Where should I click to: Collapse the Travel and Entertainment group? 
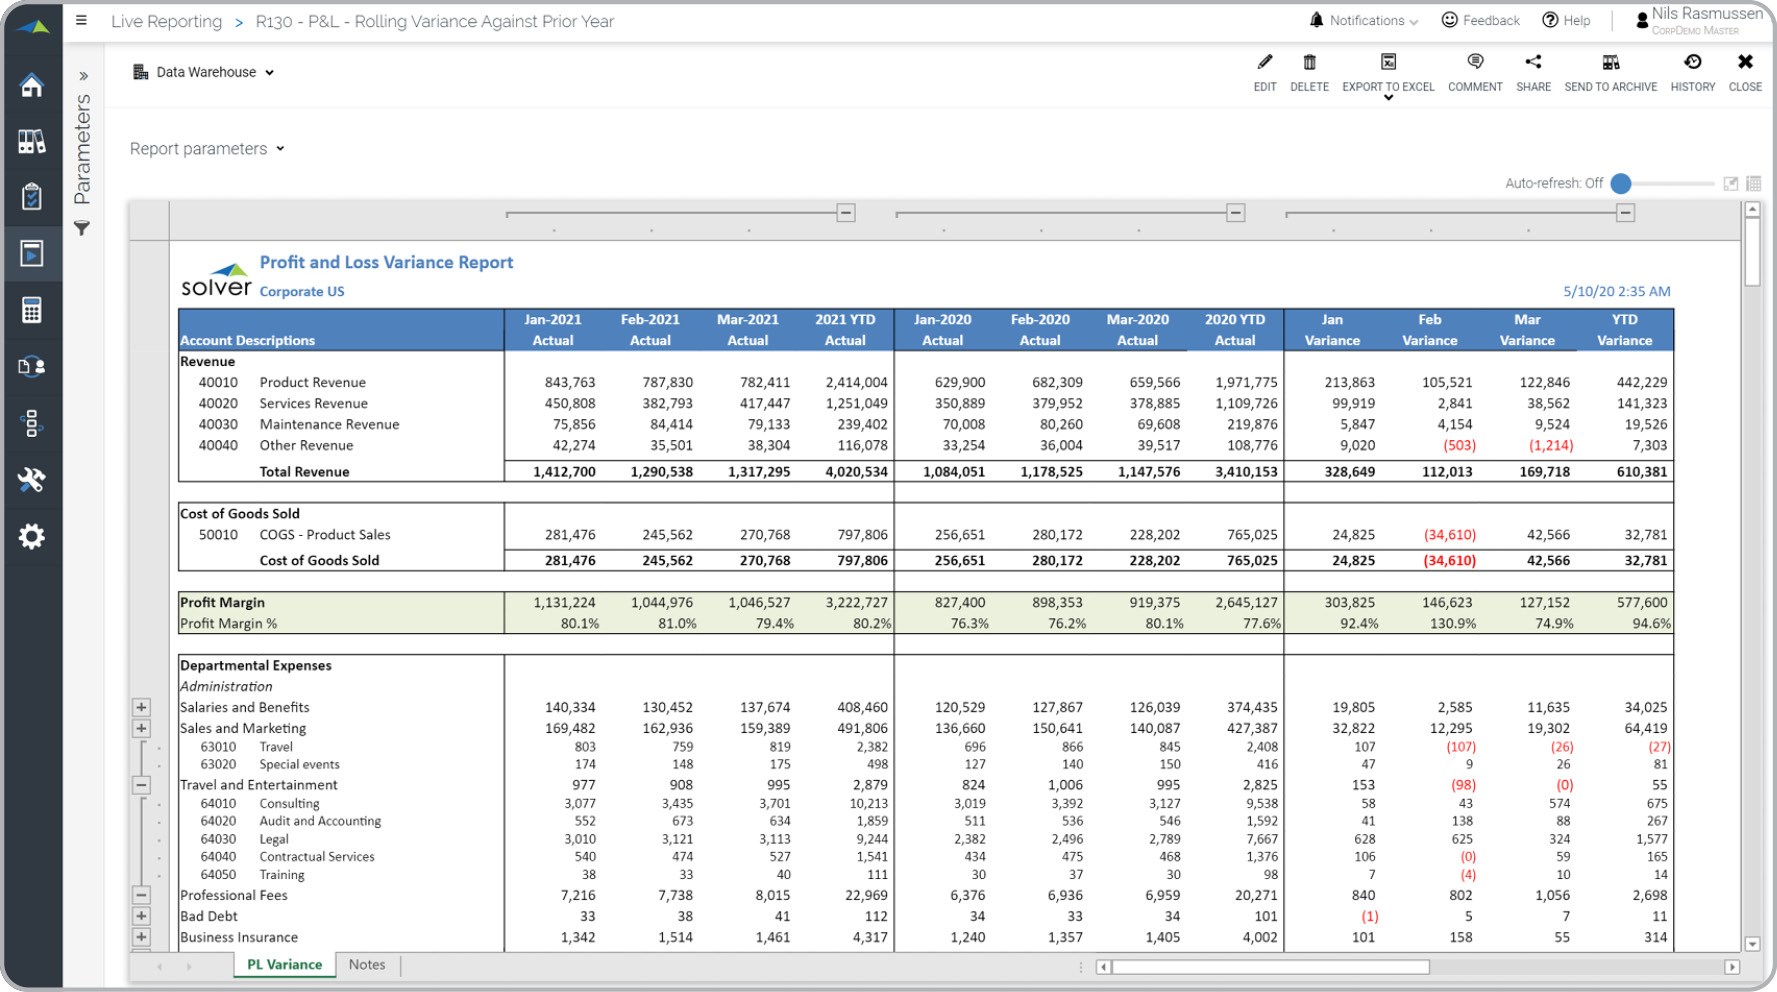coord(141,785)
